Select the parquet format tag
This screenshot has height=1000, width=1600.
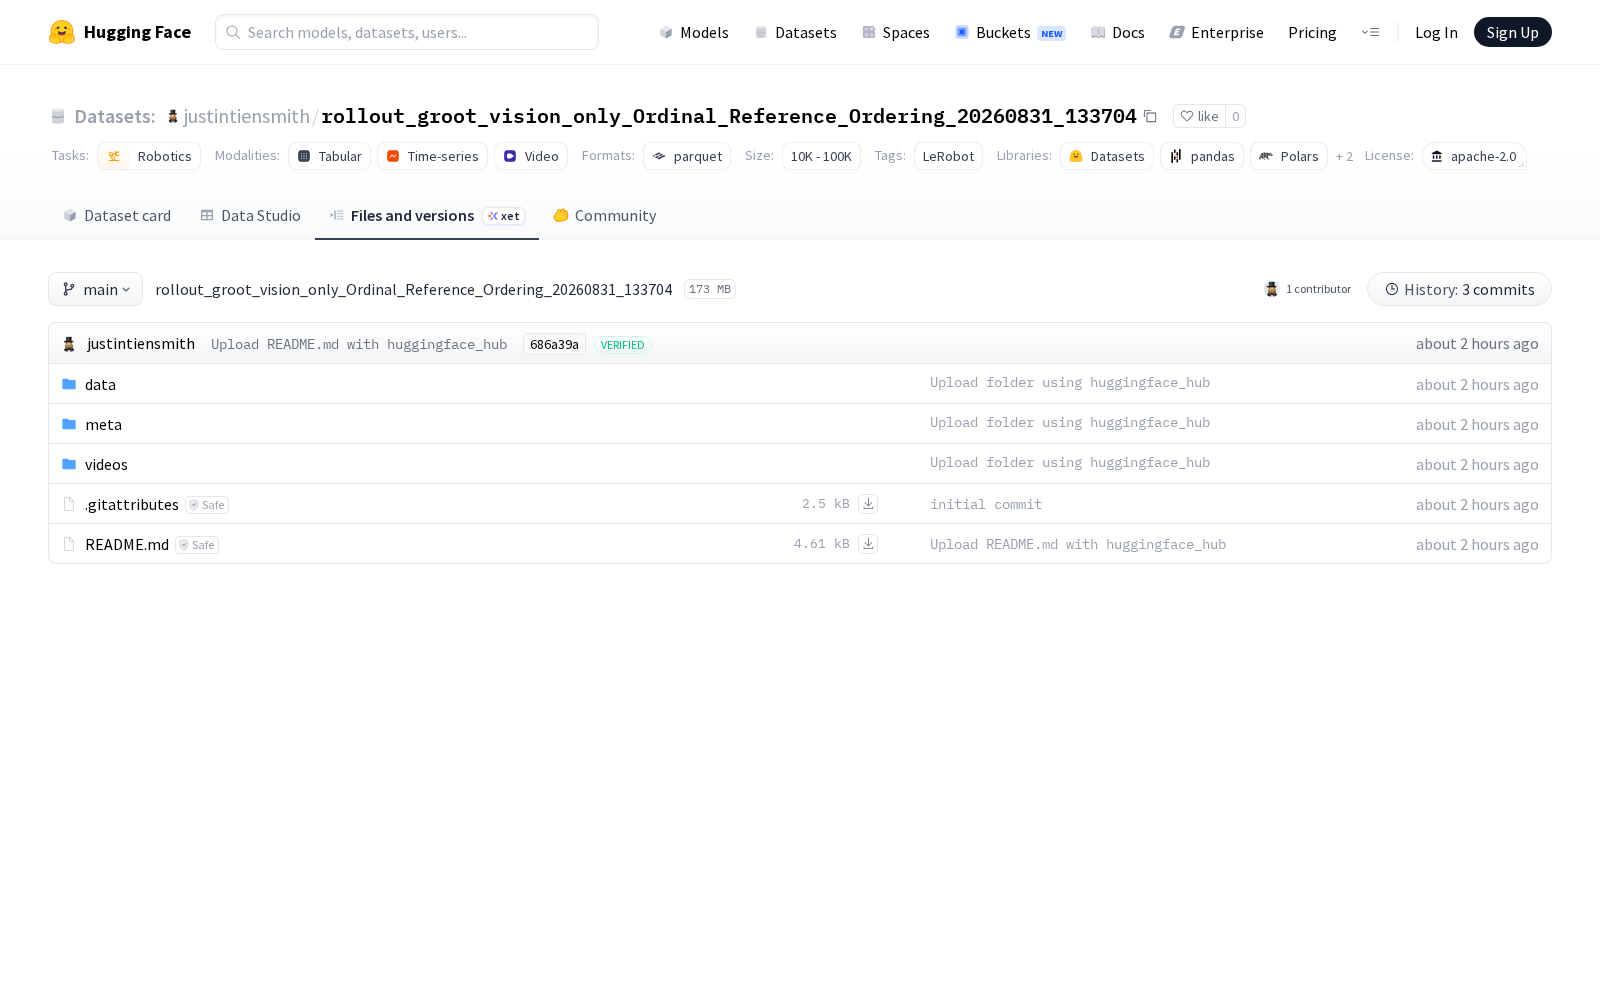point(687,156)
